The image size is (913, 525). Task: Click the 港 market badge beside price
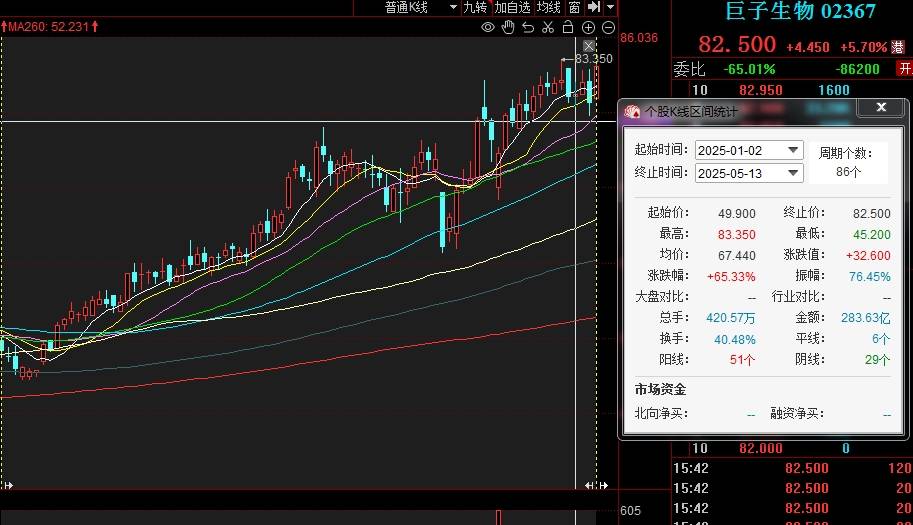898,46
